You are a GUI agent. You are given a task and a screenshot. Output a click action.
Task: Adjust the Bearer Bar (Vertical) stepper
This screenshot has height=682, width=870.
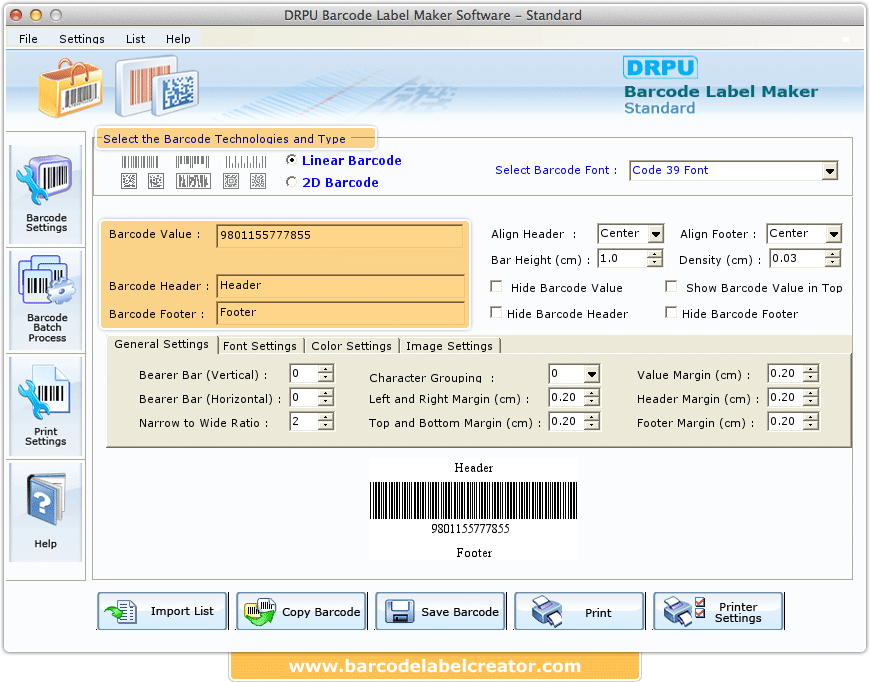pyautogui.click(x=326, y=373)
